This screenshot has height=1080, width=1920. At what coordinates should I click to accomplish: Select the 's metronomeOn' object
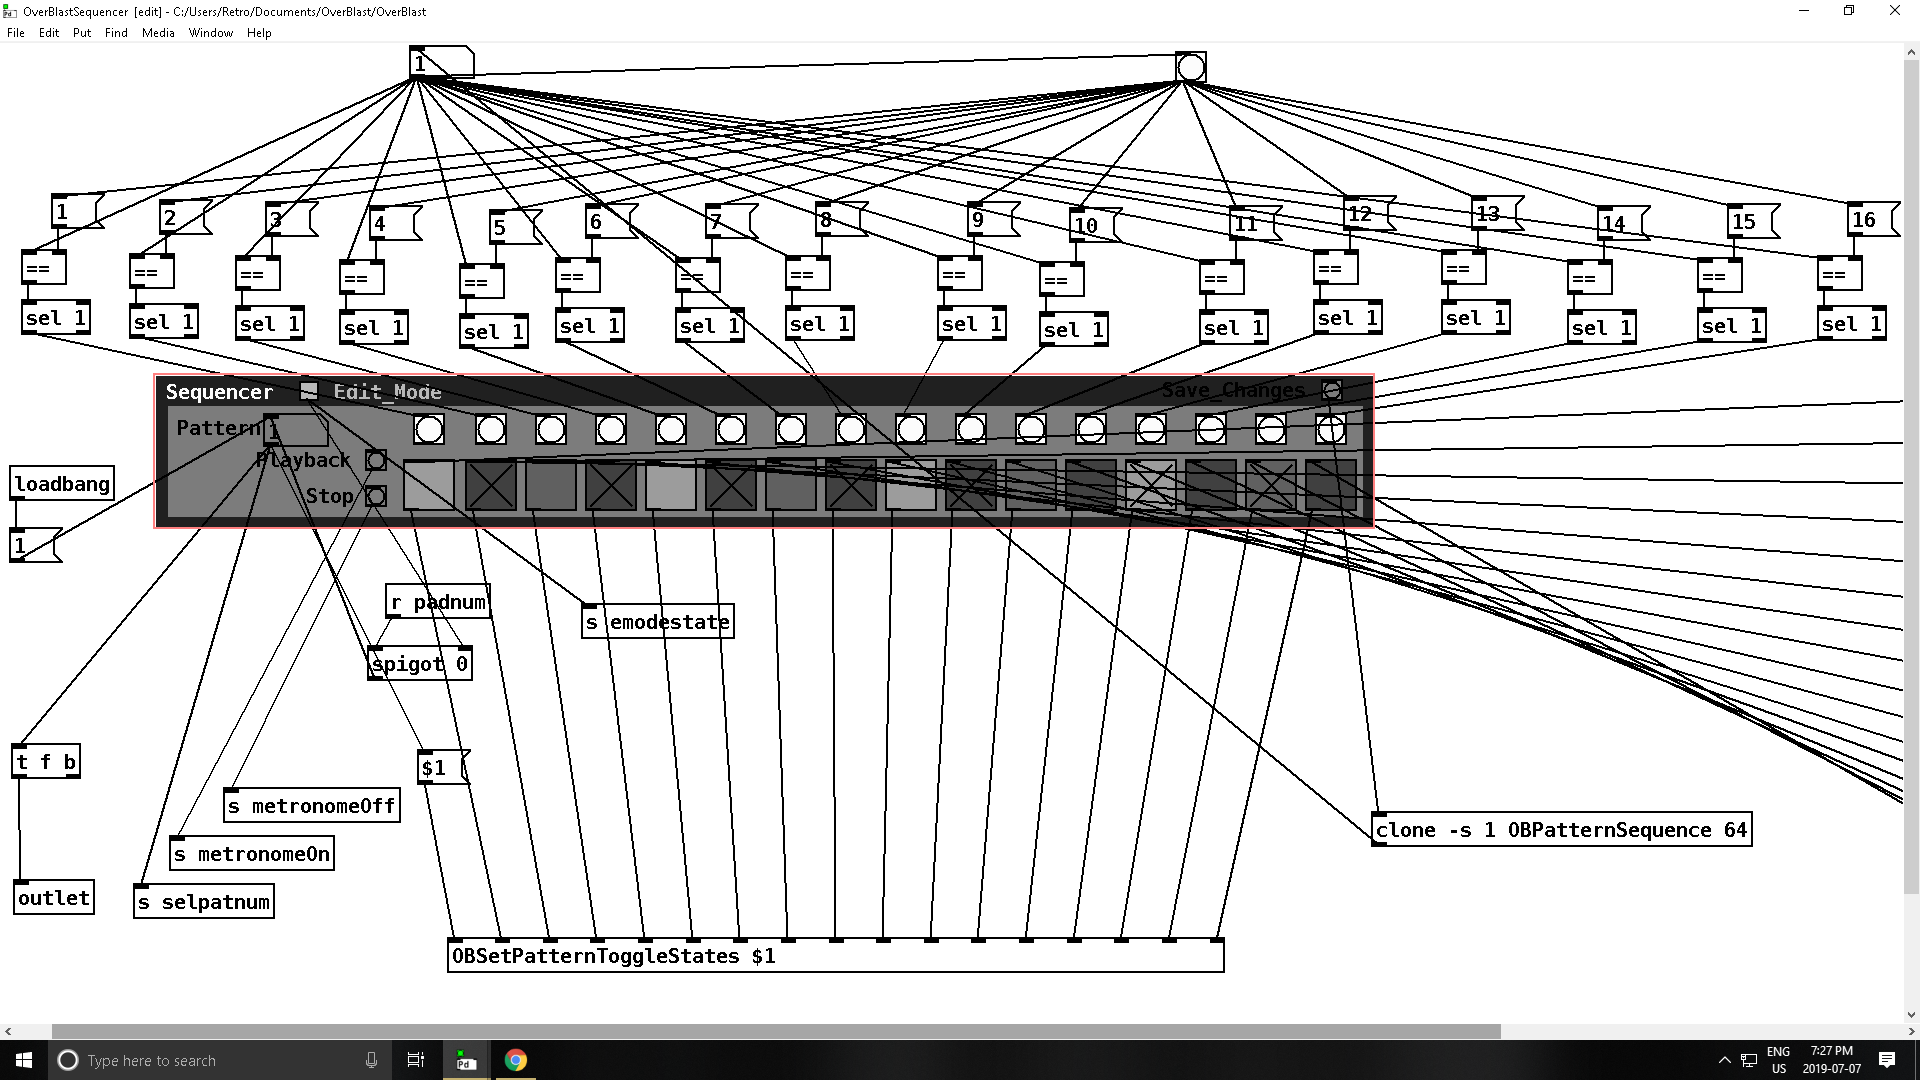click(252, 854)
